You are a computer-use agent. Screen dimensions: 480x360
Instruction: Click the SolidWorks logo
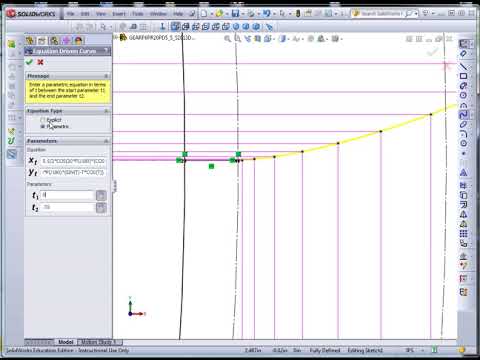click(x=32, y=14)
